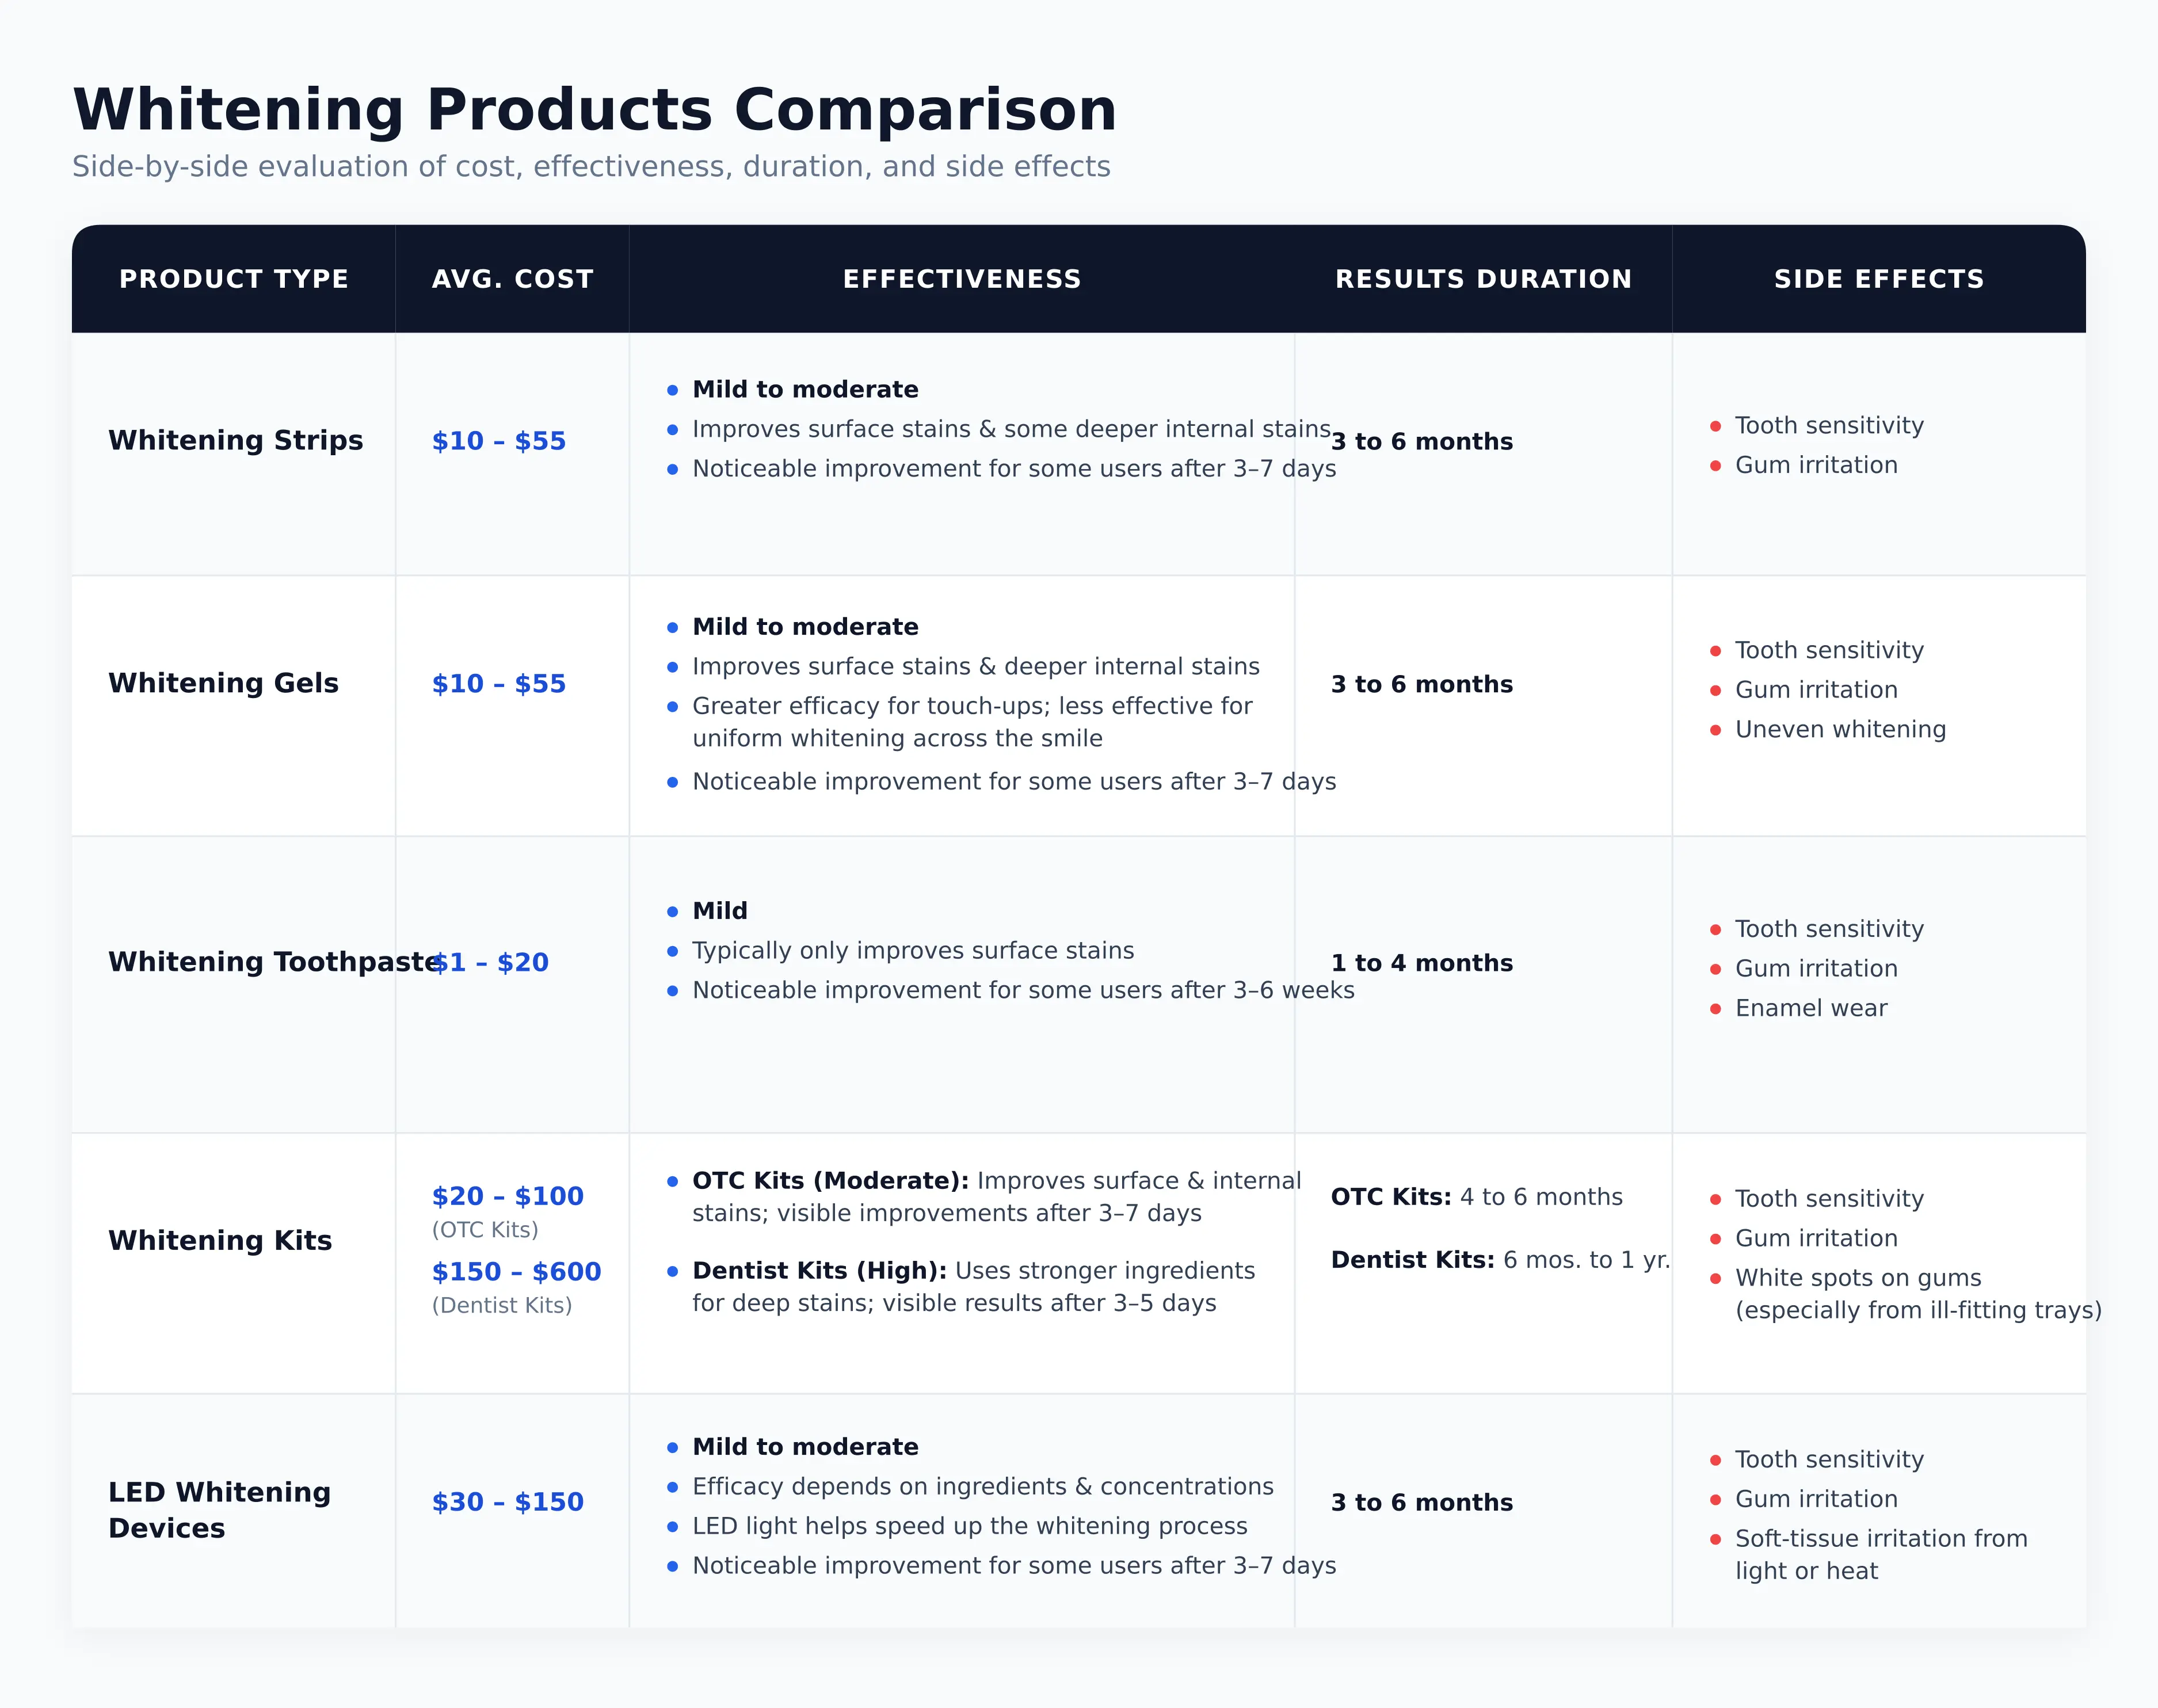Click 'Uneven whitening' side effect text
This screenshot has width=2158, height=1708.
tap(1840, 730)
